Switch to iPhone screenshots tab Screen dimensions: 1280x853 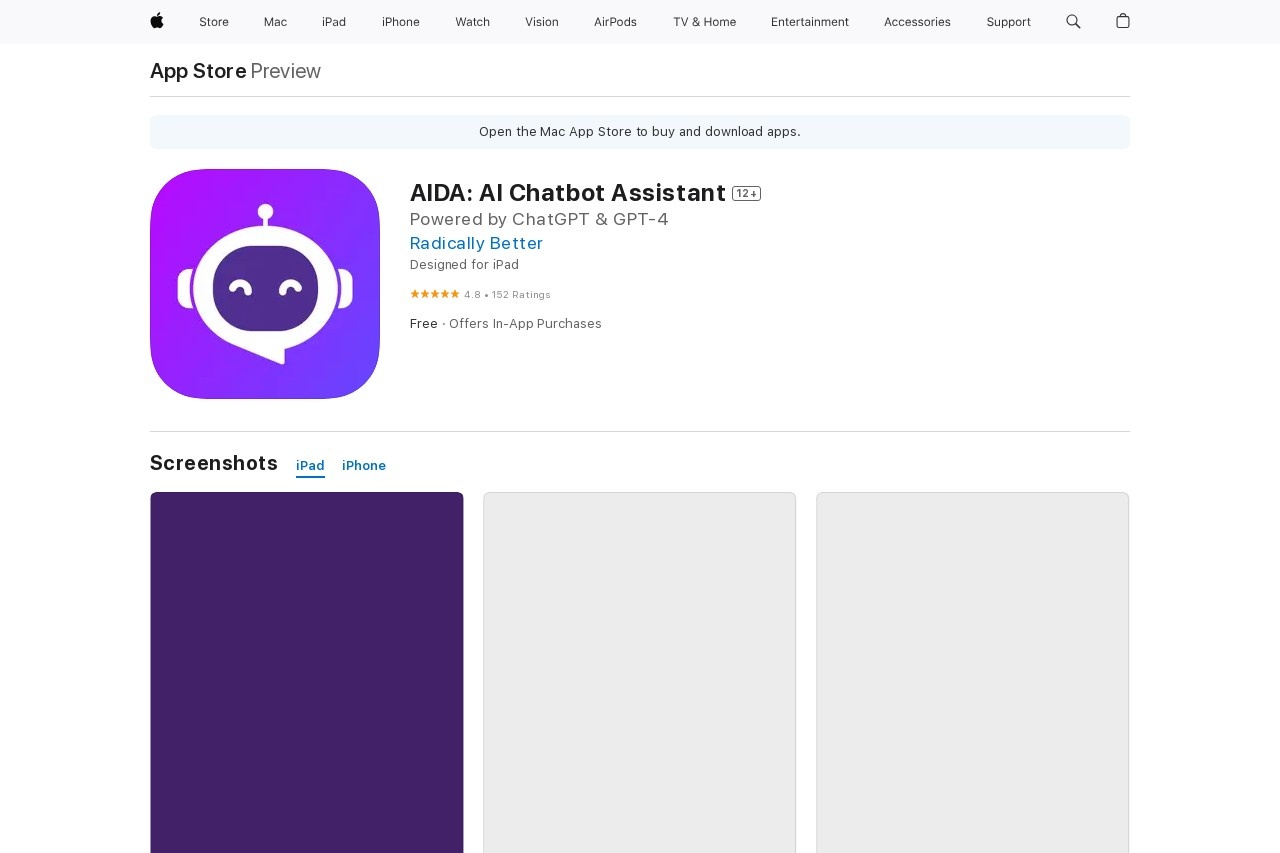[364, 466]
